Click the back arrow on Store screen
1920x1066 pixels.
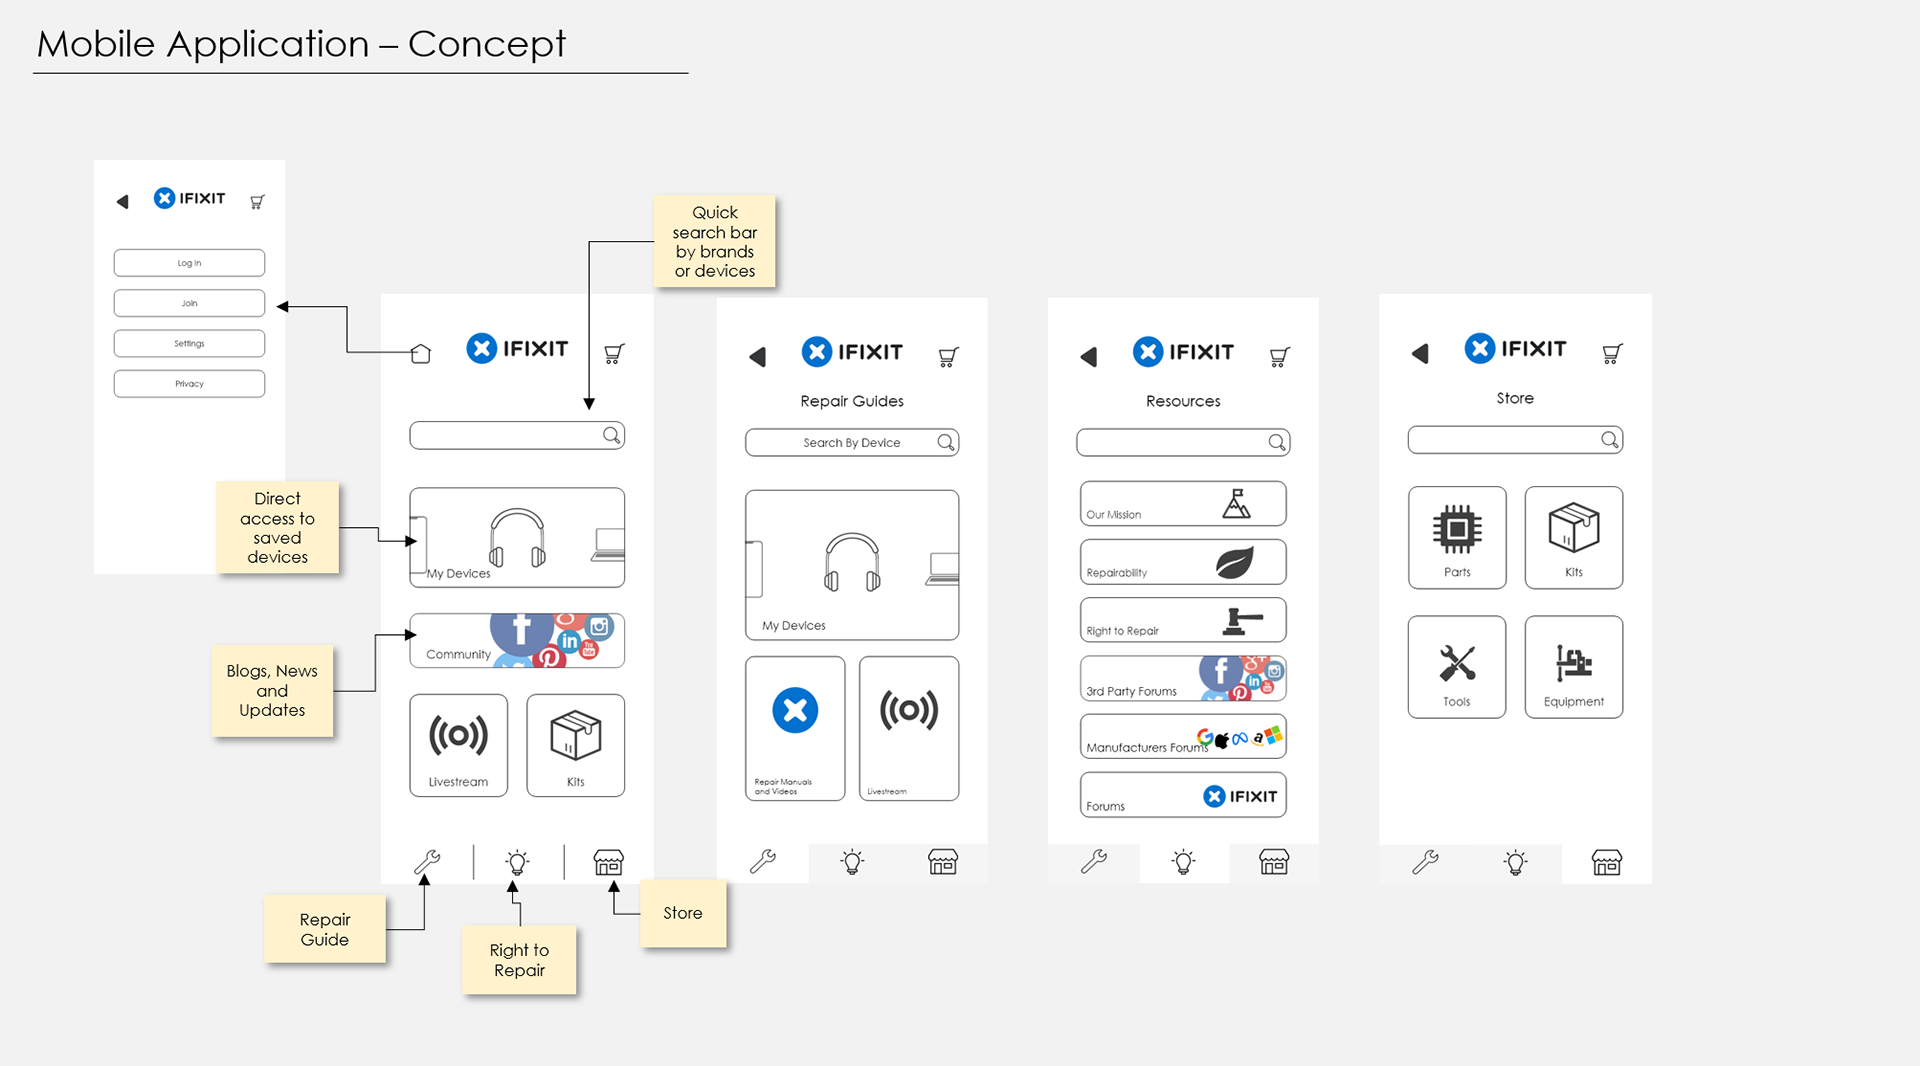(x=1420, y=353)
